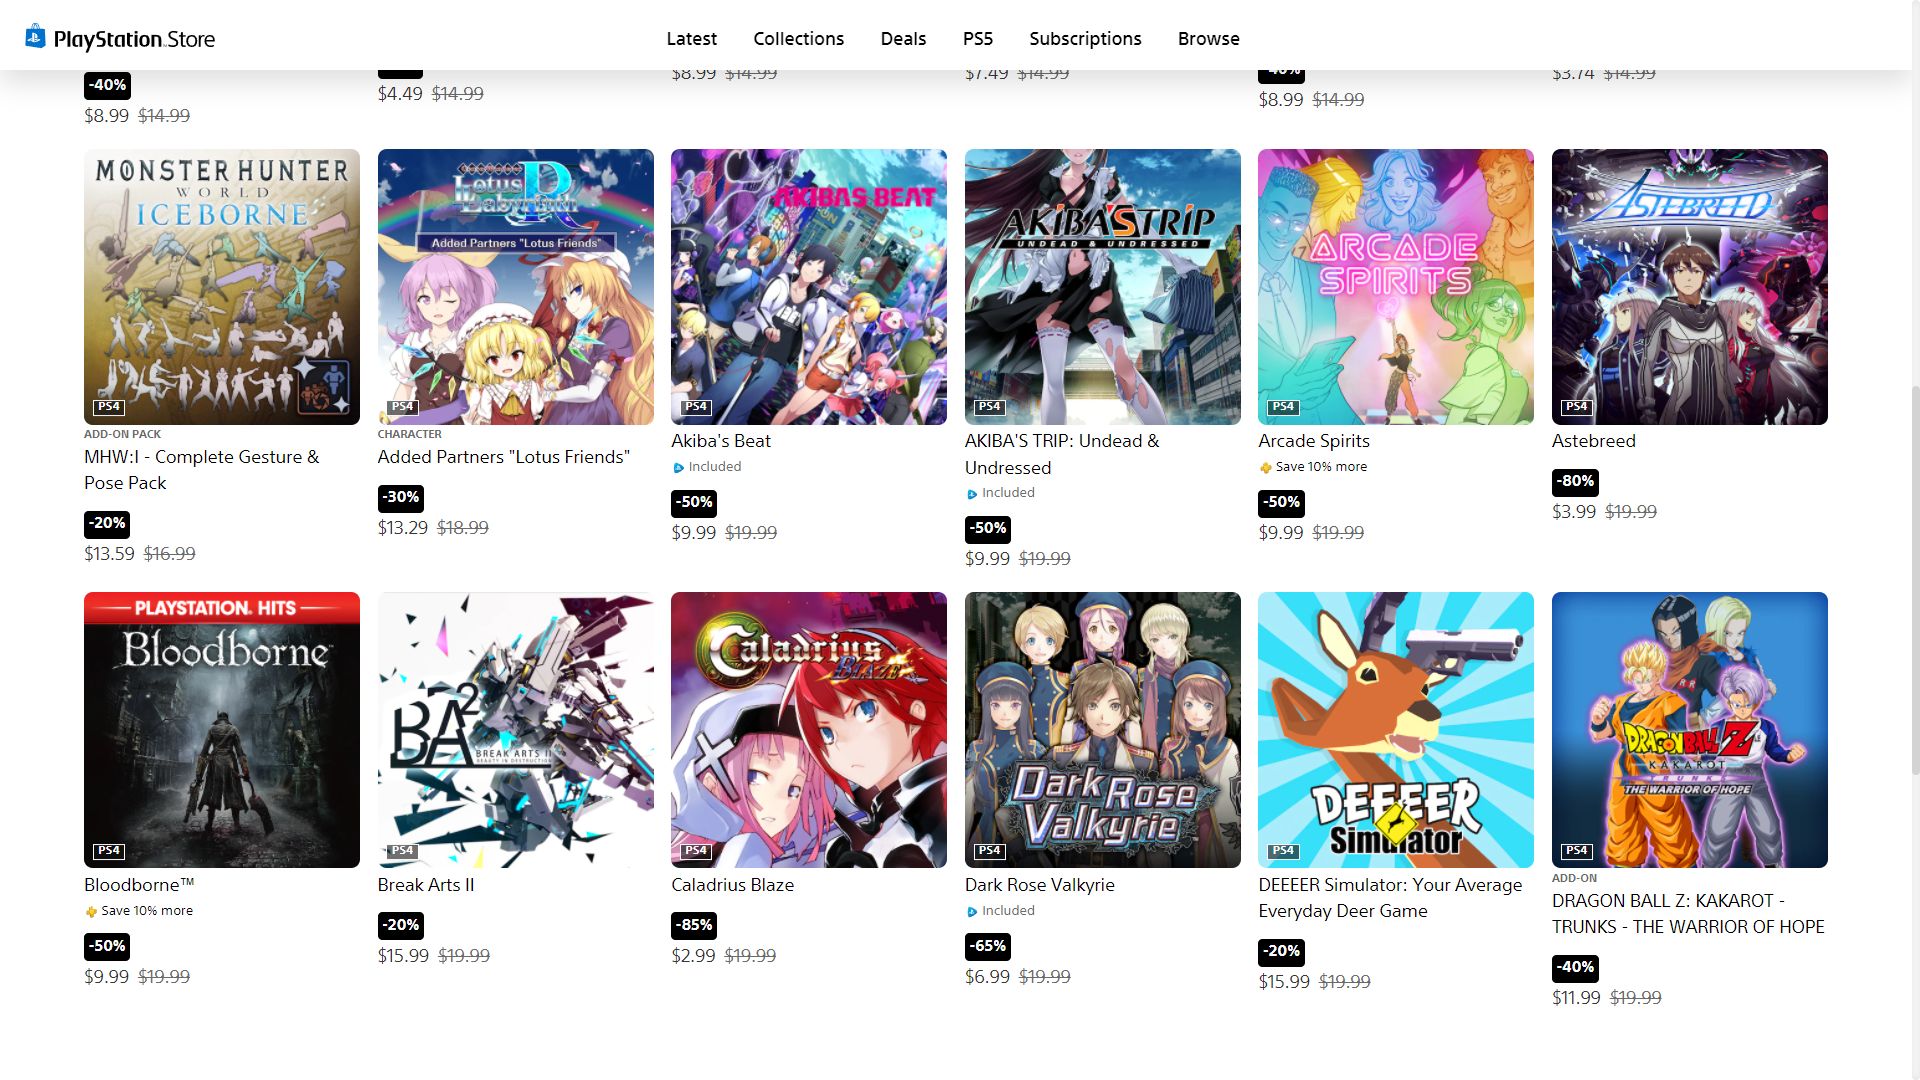Click the PS4 badge on Astebreed cover

(1577, 407)
